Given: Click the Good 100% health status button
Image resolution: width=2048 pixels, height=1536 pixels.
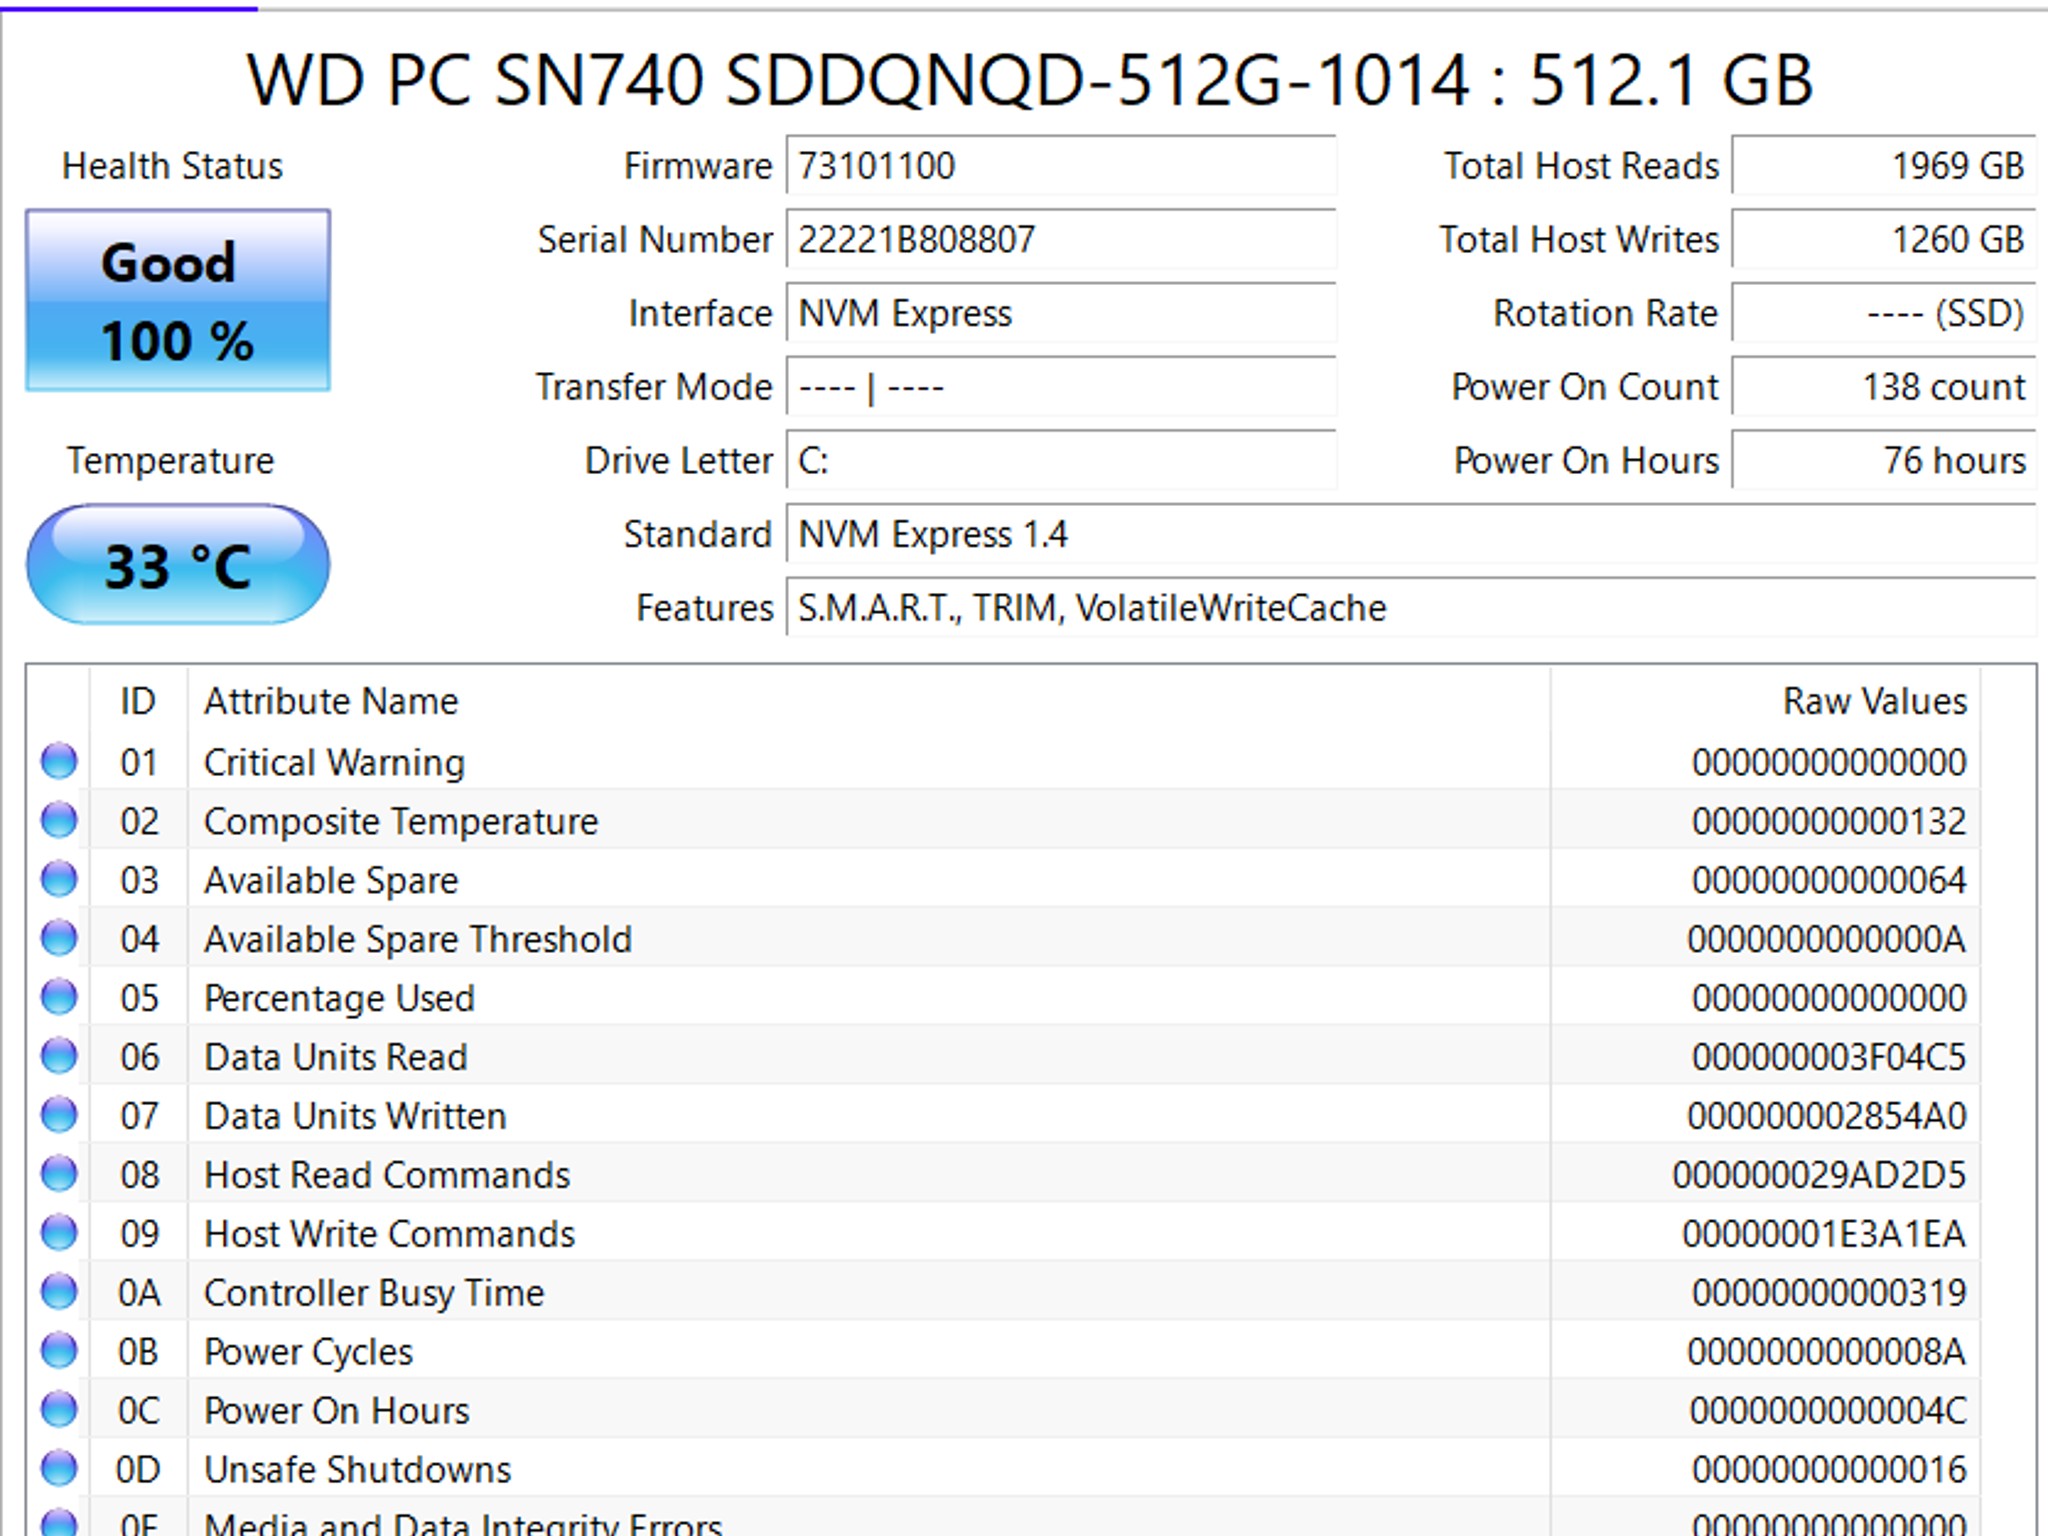Looking at the screenshot, I should [178, 300].
